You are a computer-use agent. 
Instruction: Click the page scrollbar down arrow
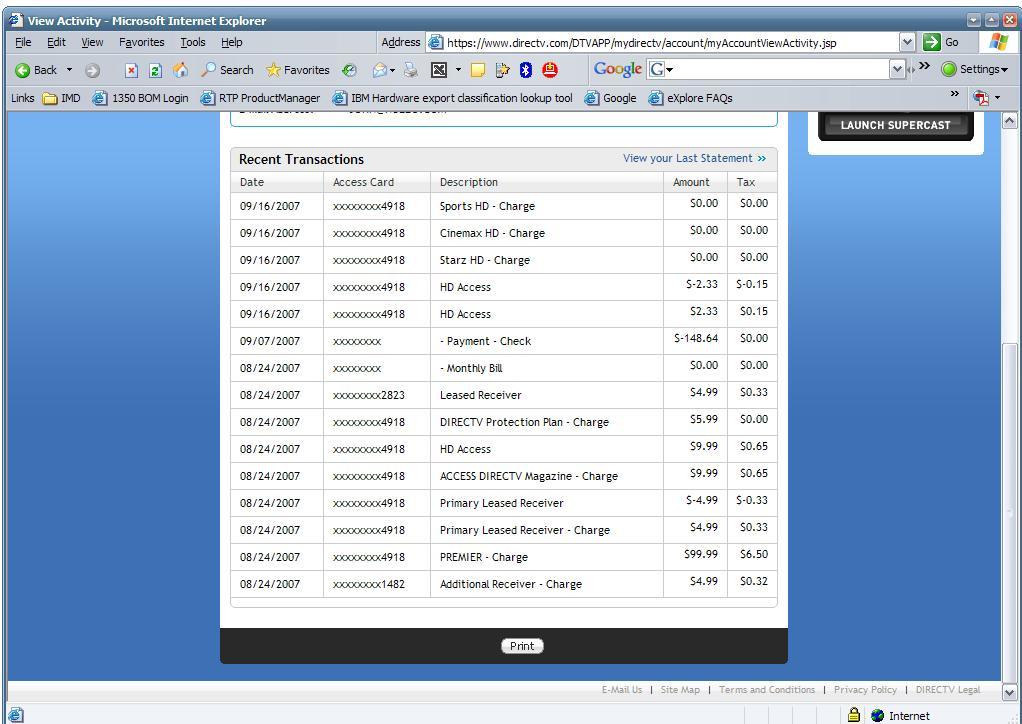(1009, 692)
